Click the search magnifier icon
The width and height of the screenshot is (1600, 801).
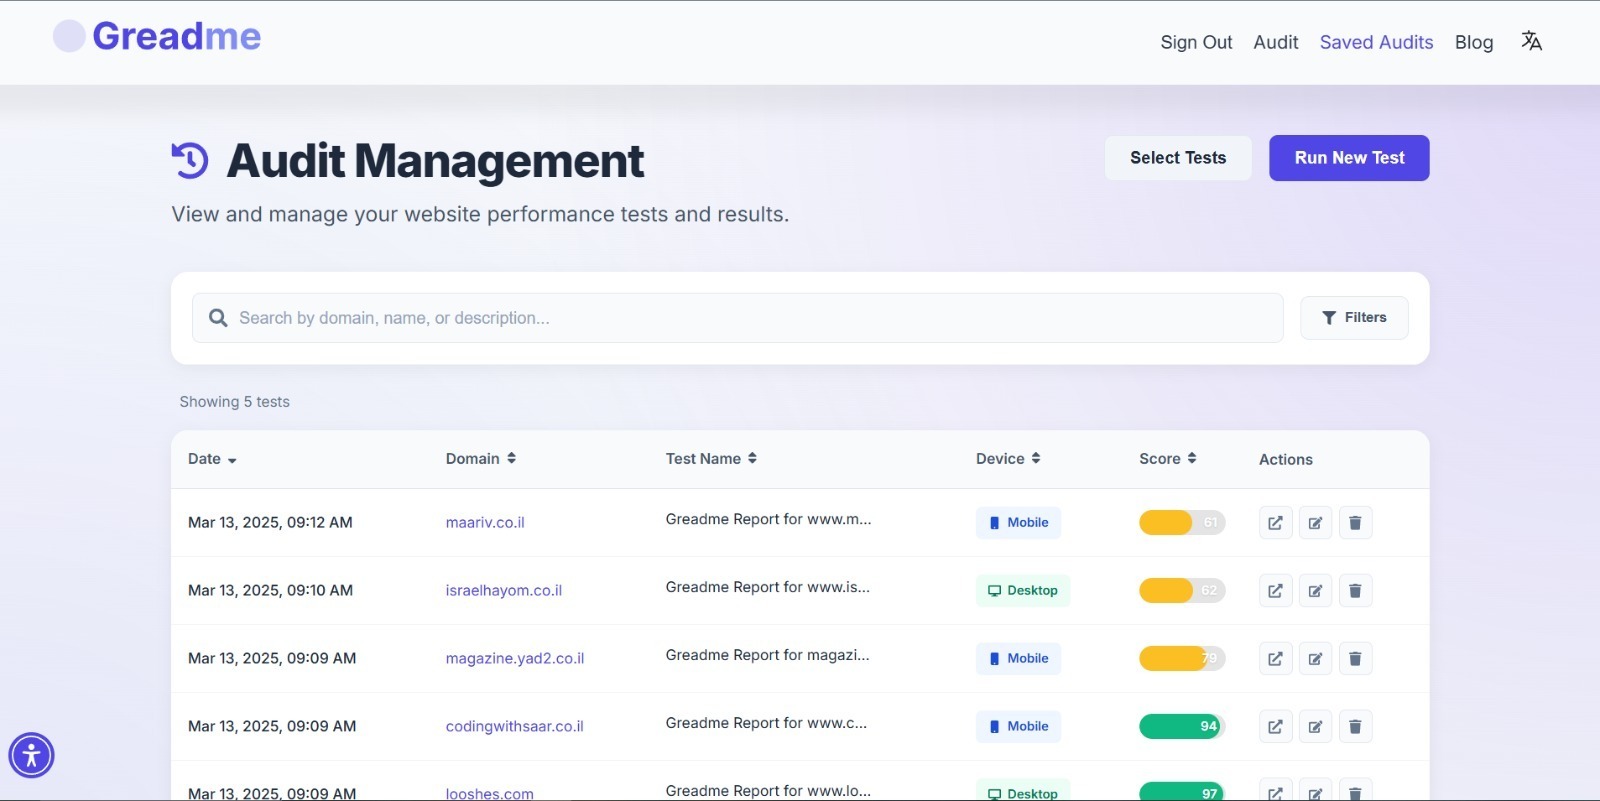218,318
